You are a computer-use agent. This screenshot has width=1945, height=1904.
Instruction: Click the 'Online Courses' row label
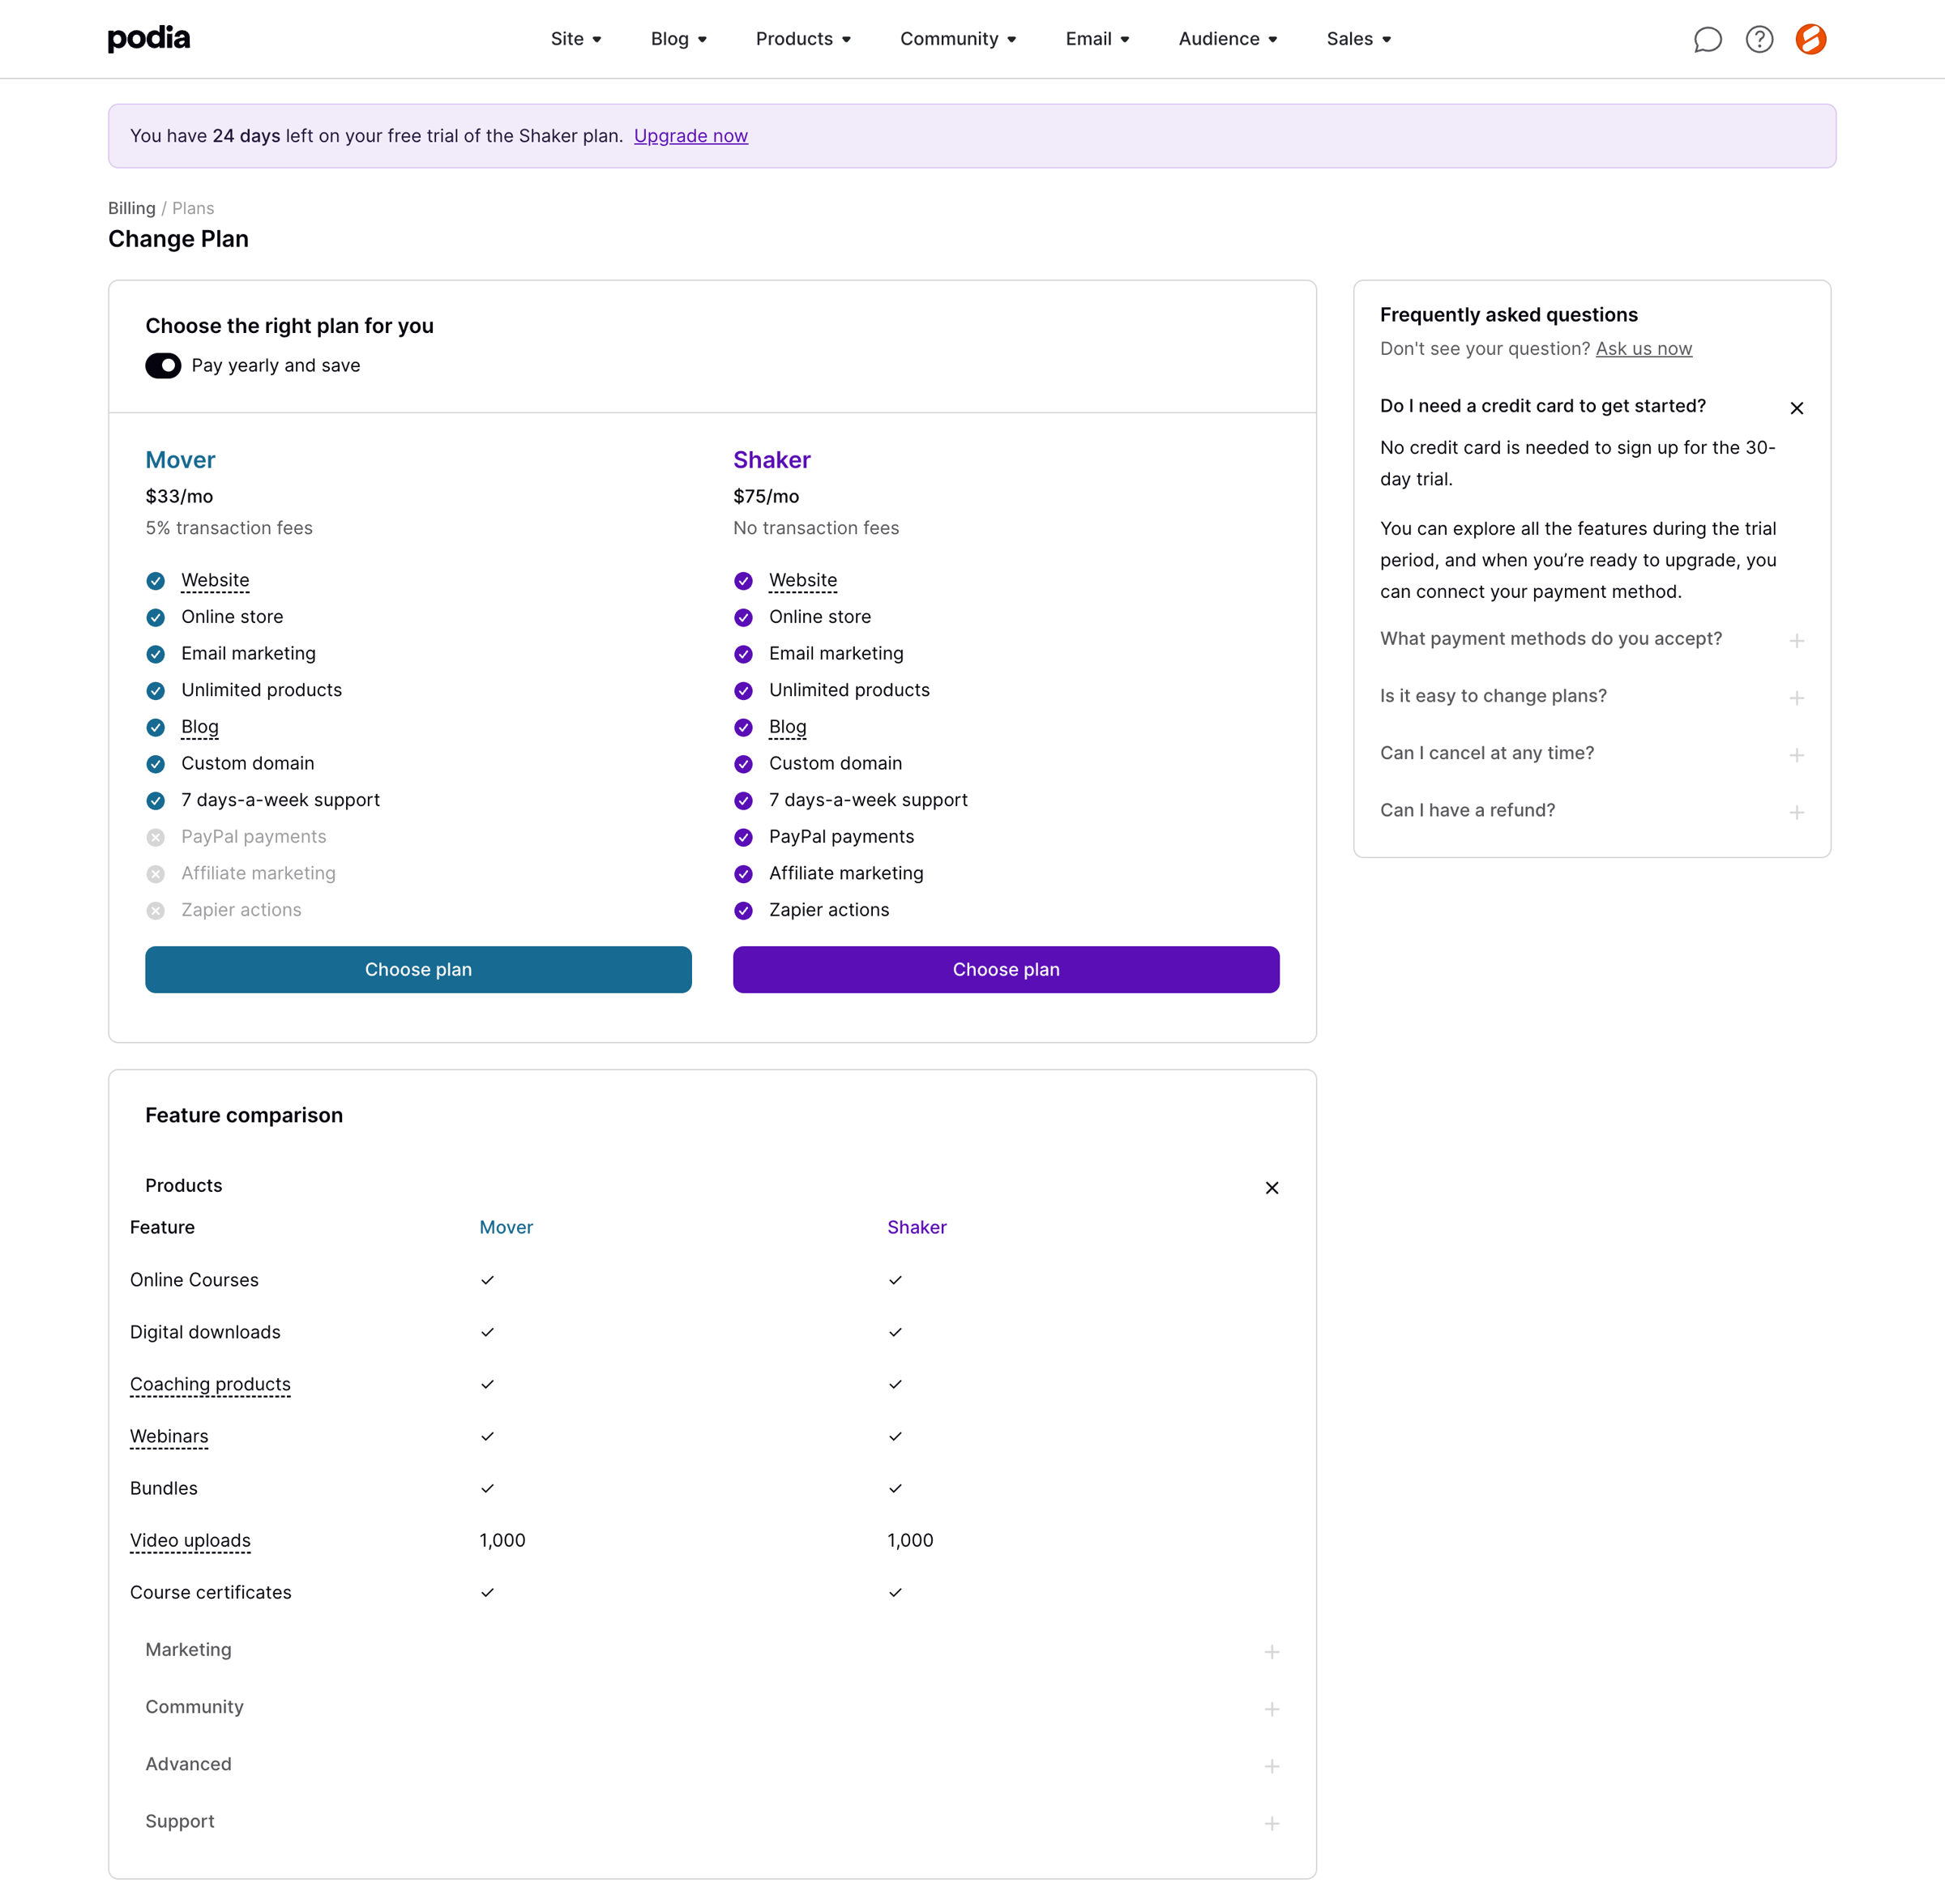(x=194, y=1280)
